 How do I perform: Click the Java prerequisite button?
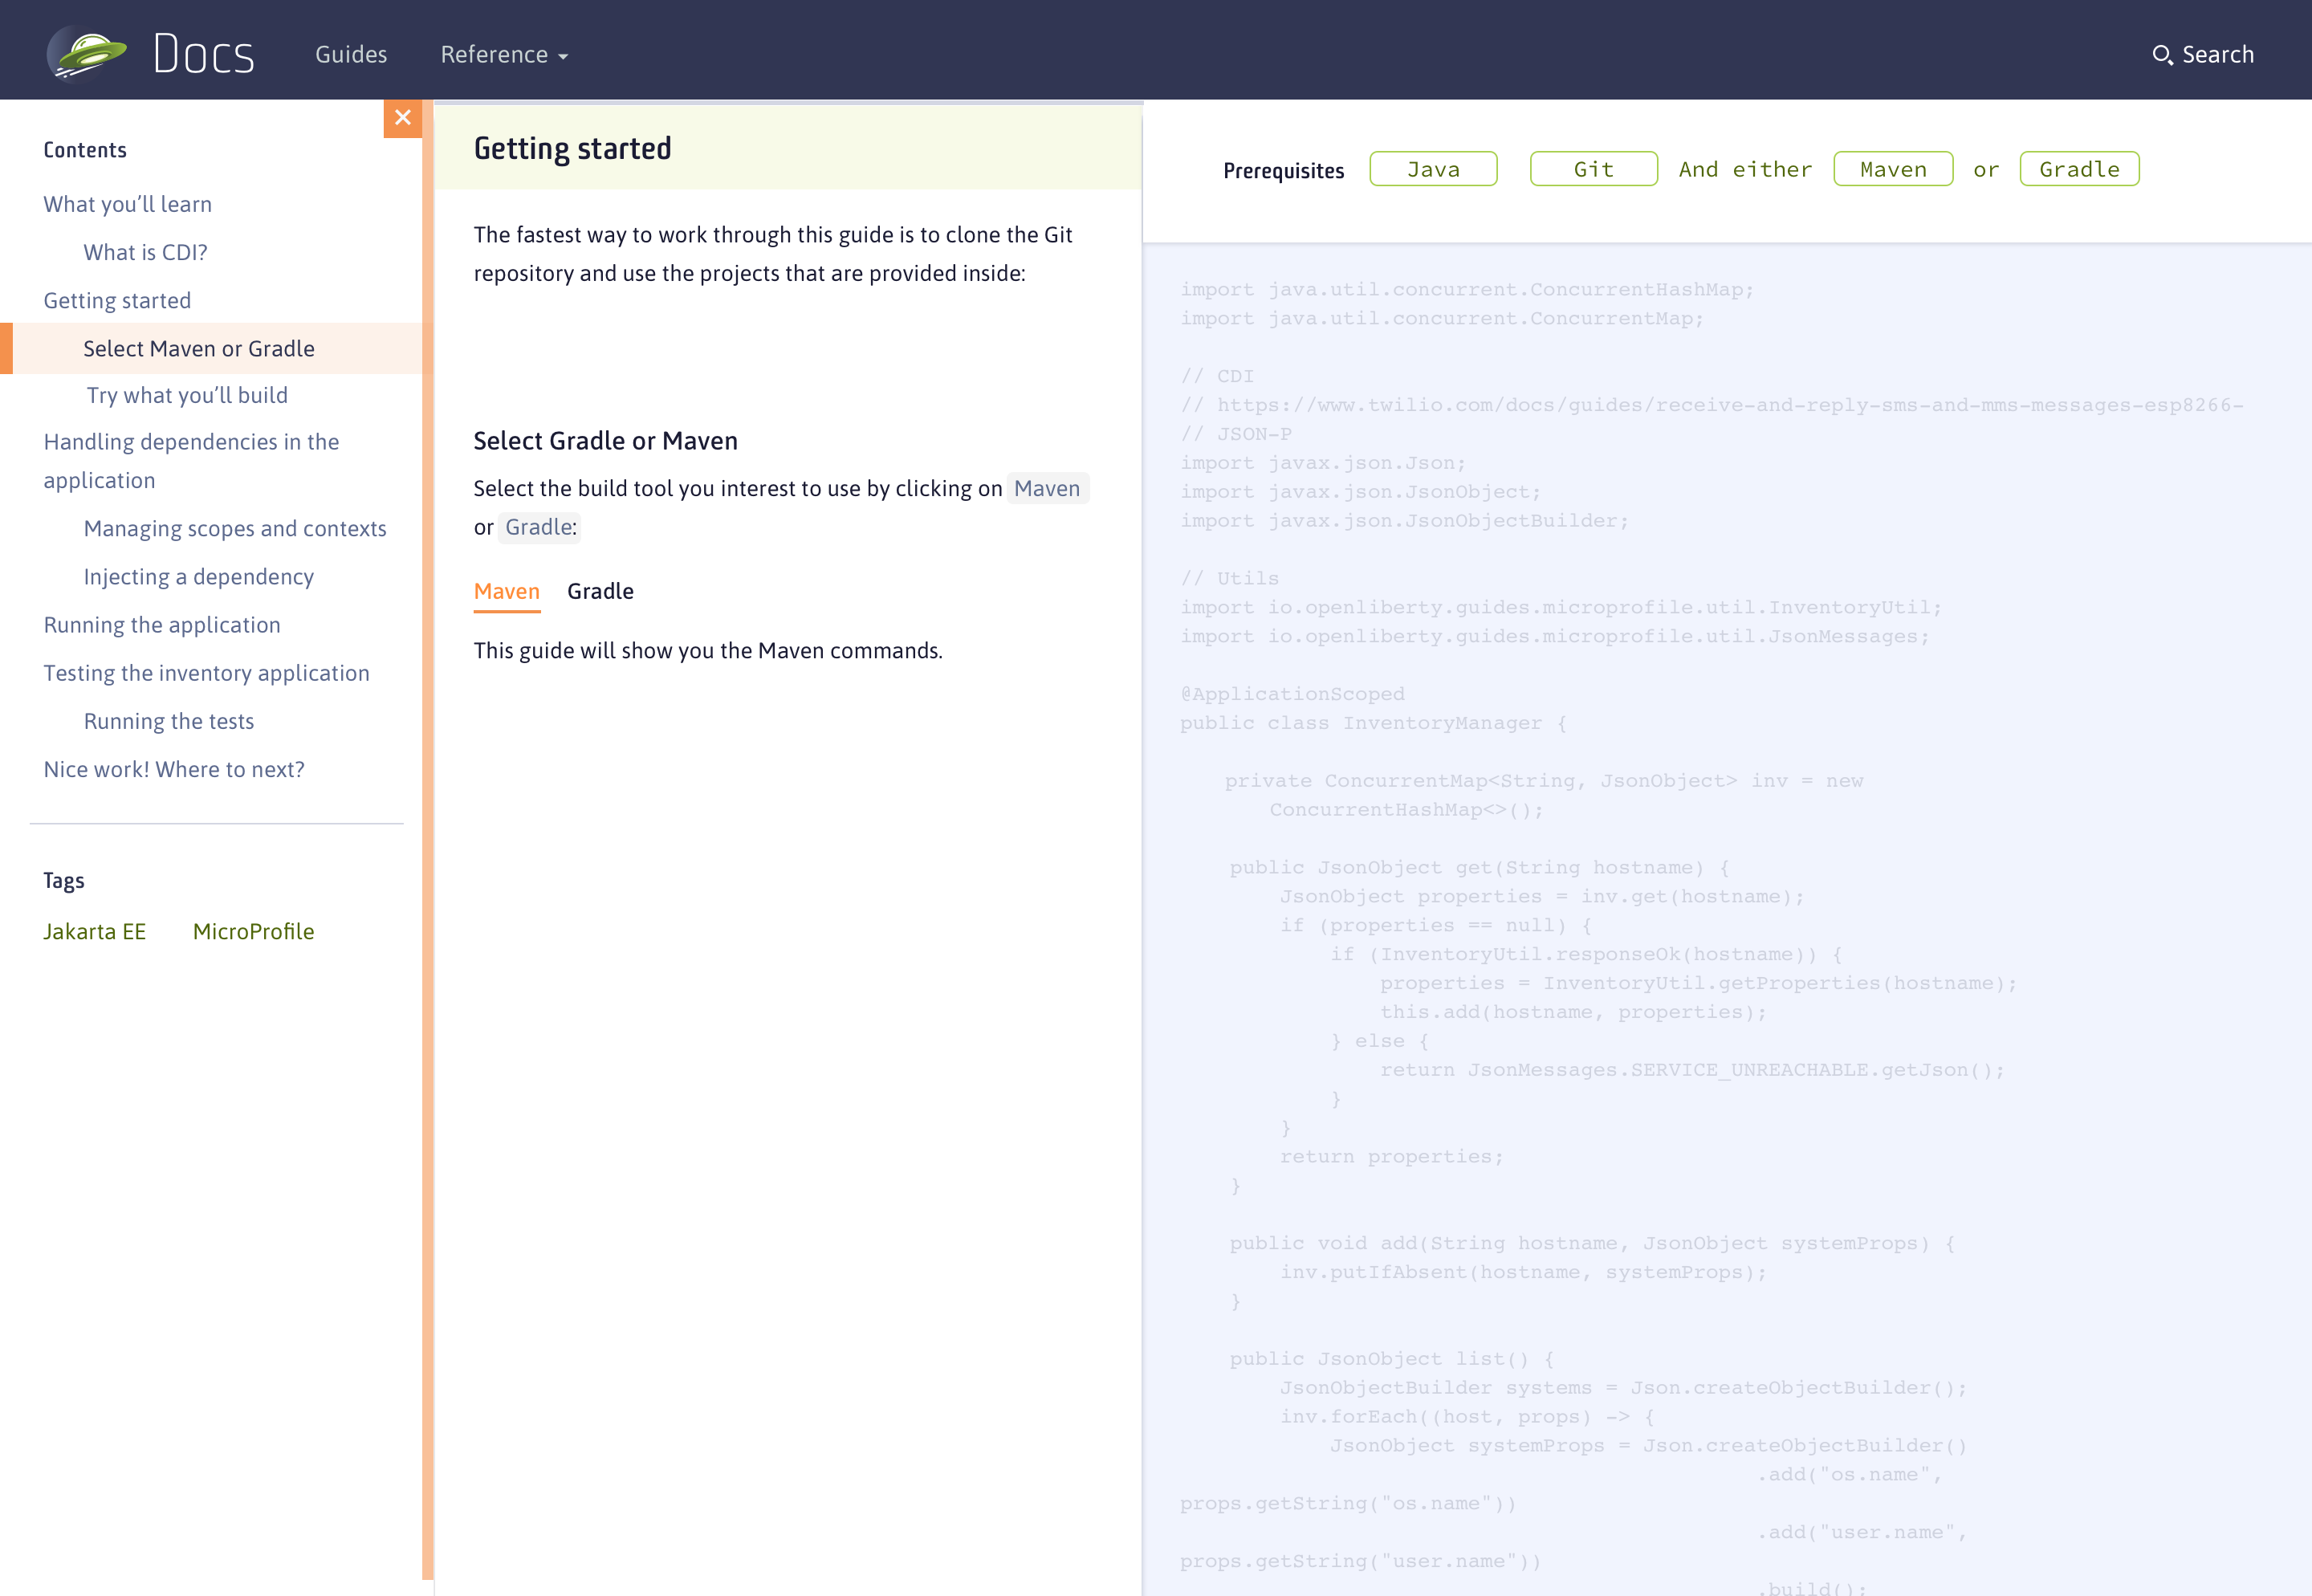point(1433,168)
